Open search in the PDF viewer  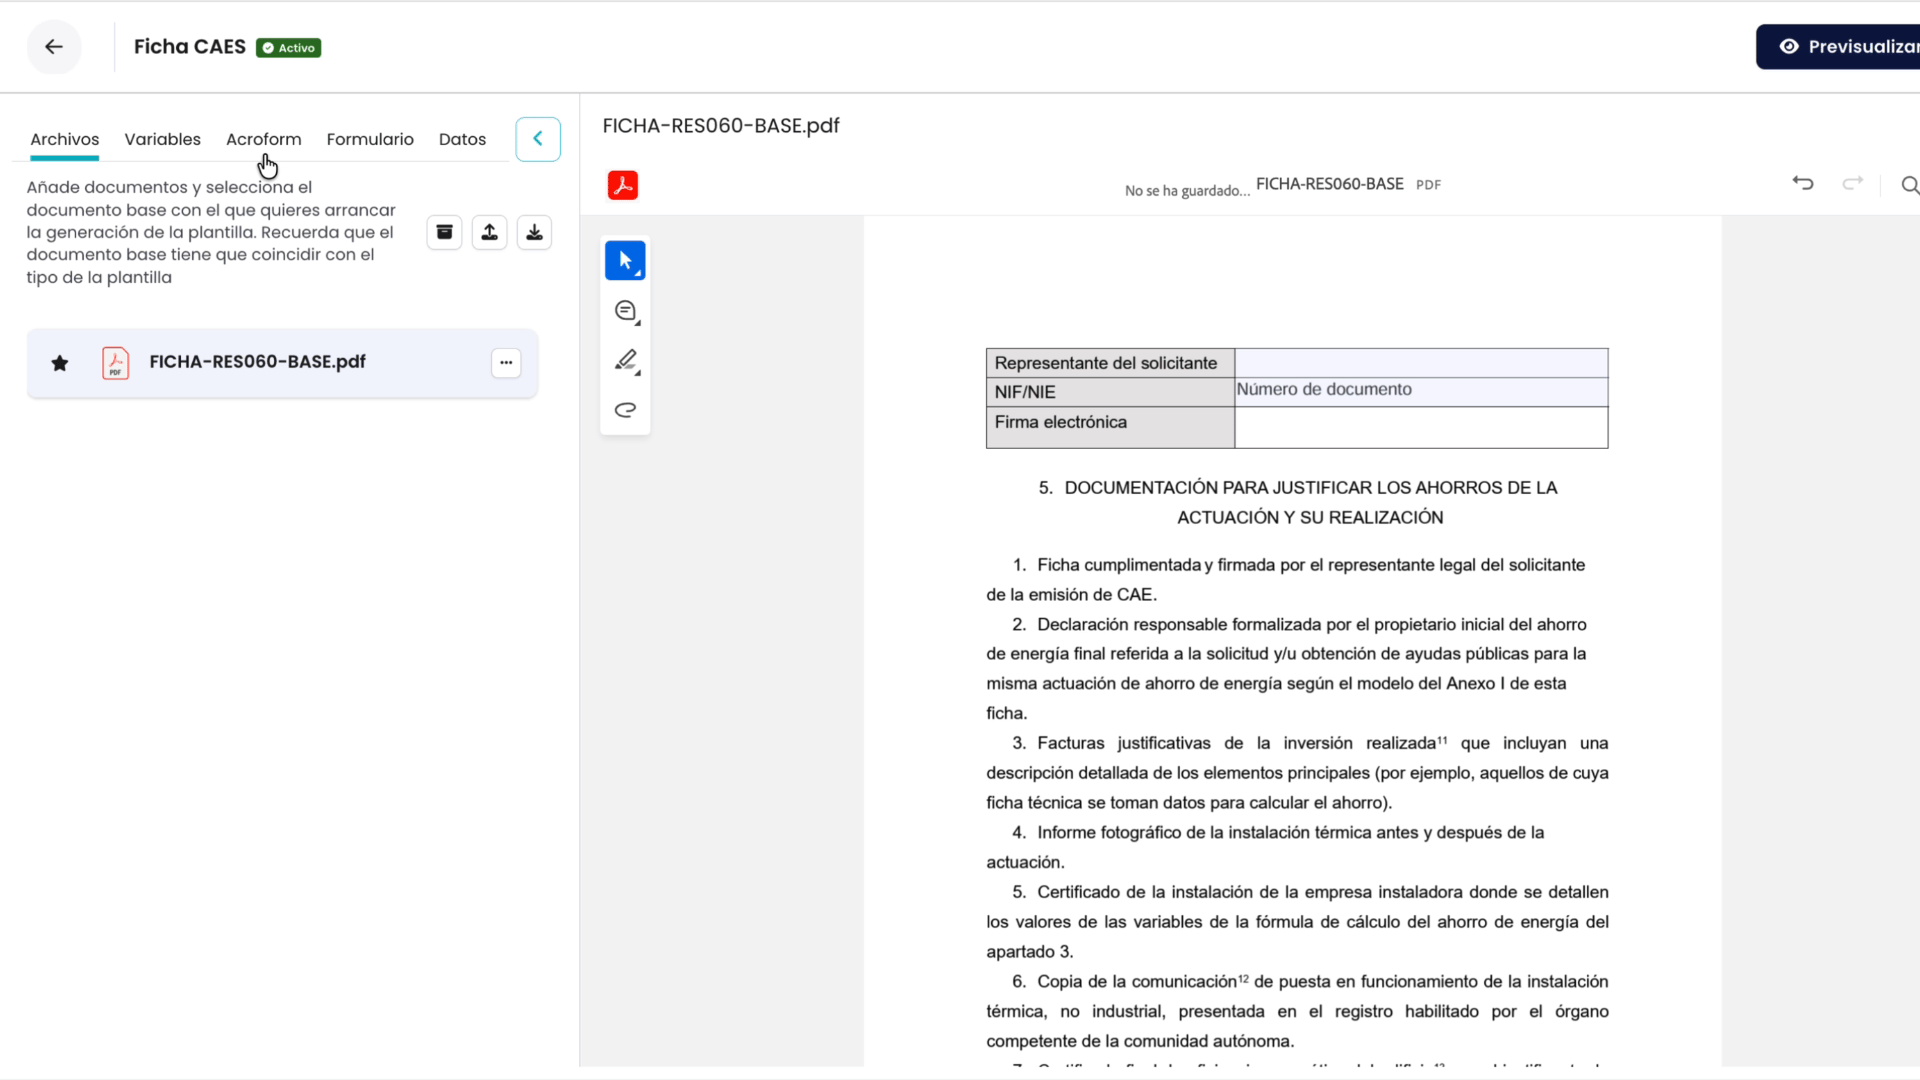(x=1909, y=185)
